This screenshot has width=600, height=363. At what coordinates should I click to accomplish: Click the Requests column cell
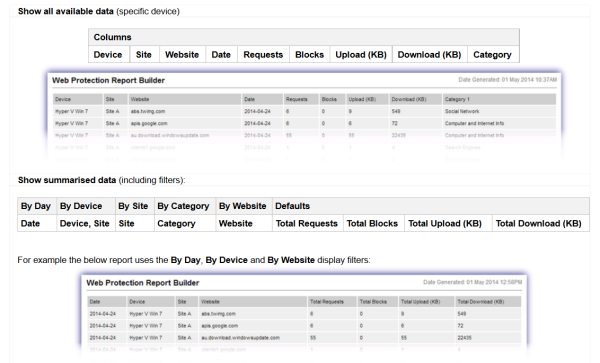click(x=263, y=55)
